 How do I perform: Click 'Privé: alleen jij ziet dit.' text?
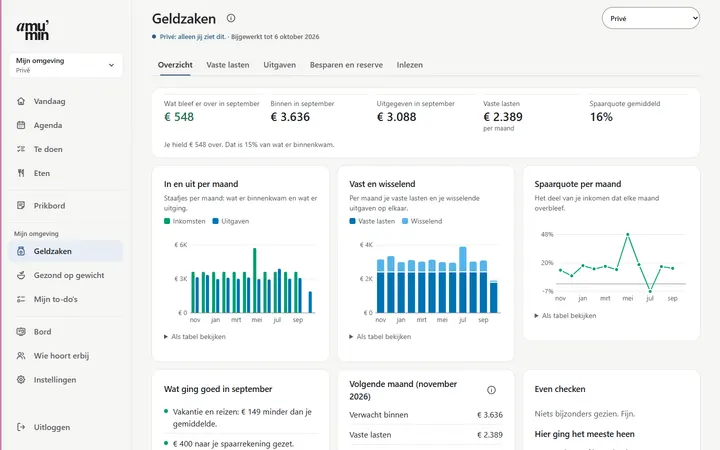(x=192, y=37)
